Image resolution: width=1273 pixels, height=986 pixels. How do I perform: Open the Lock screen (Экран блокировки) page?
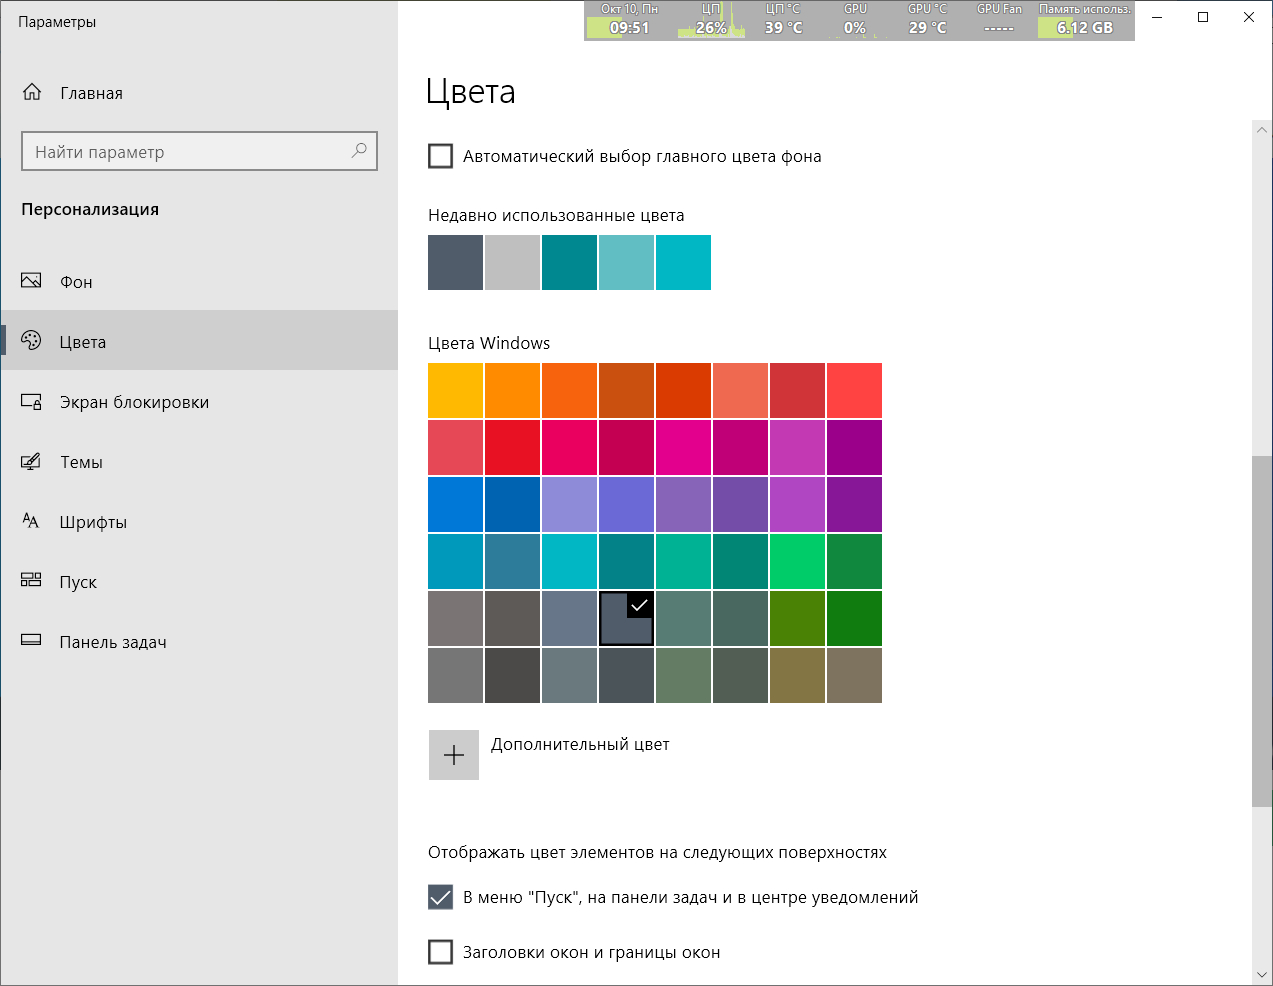pyautogui.click(x=134, y=402)
